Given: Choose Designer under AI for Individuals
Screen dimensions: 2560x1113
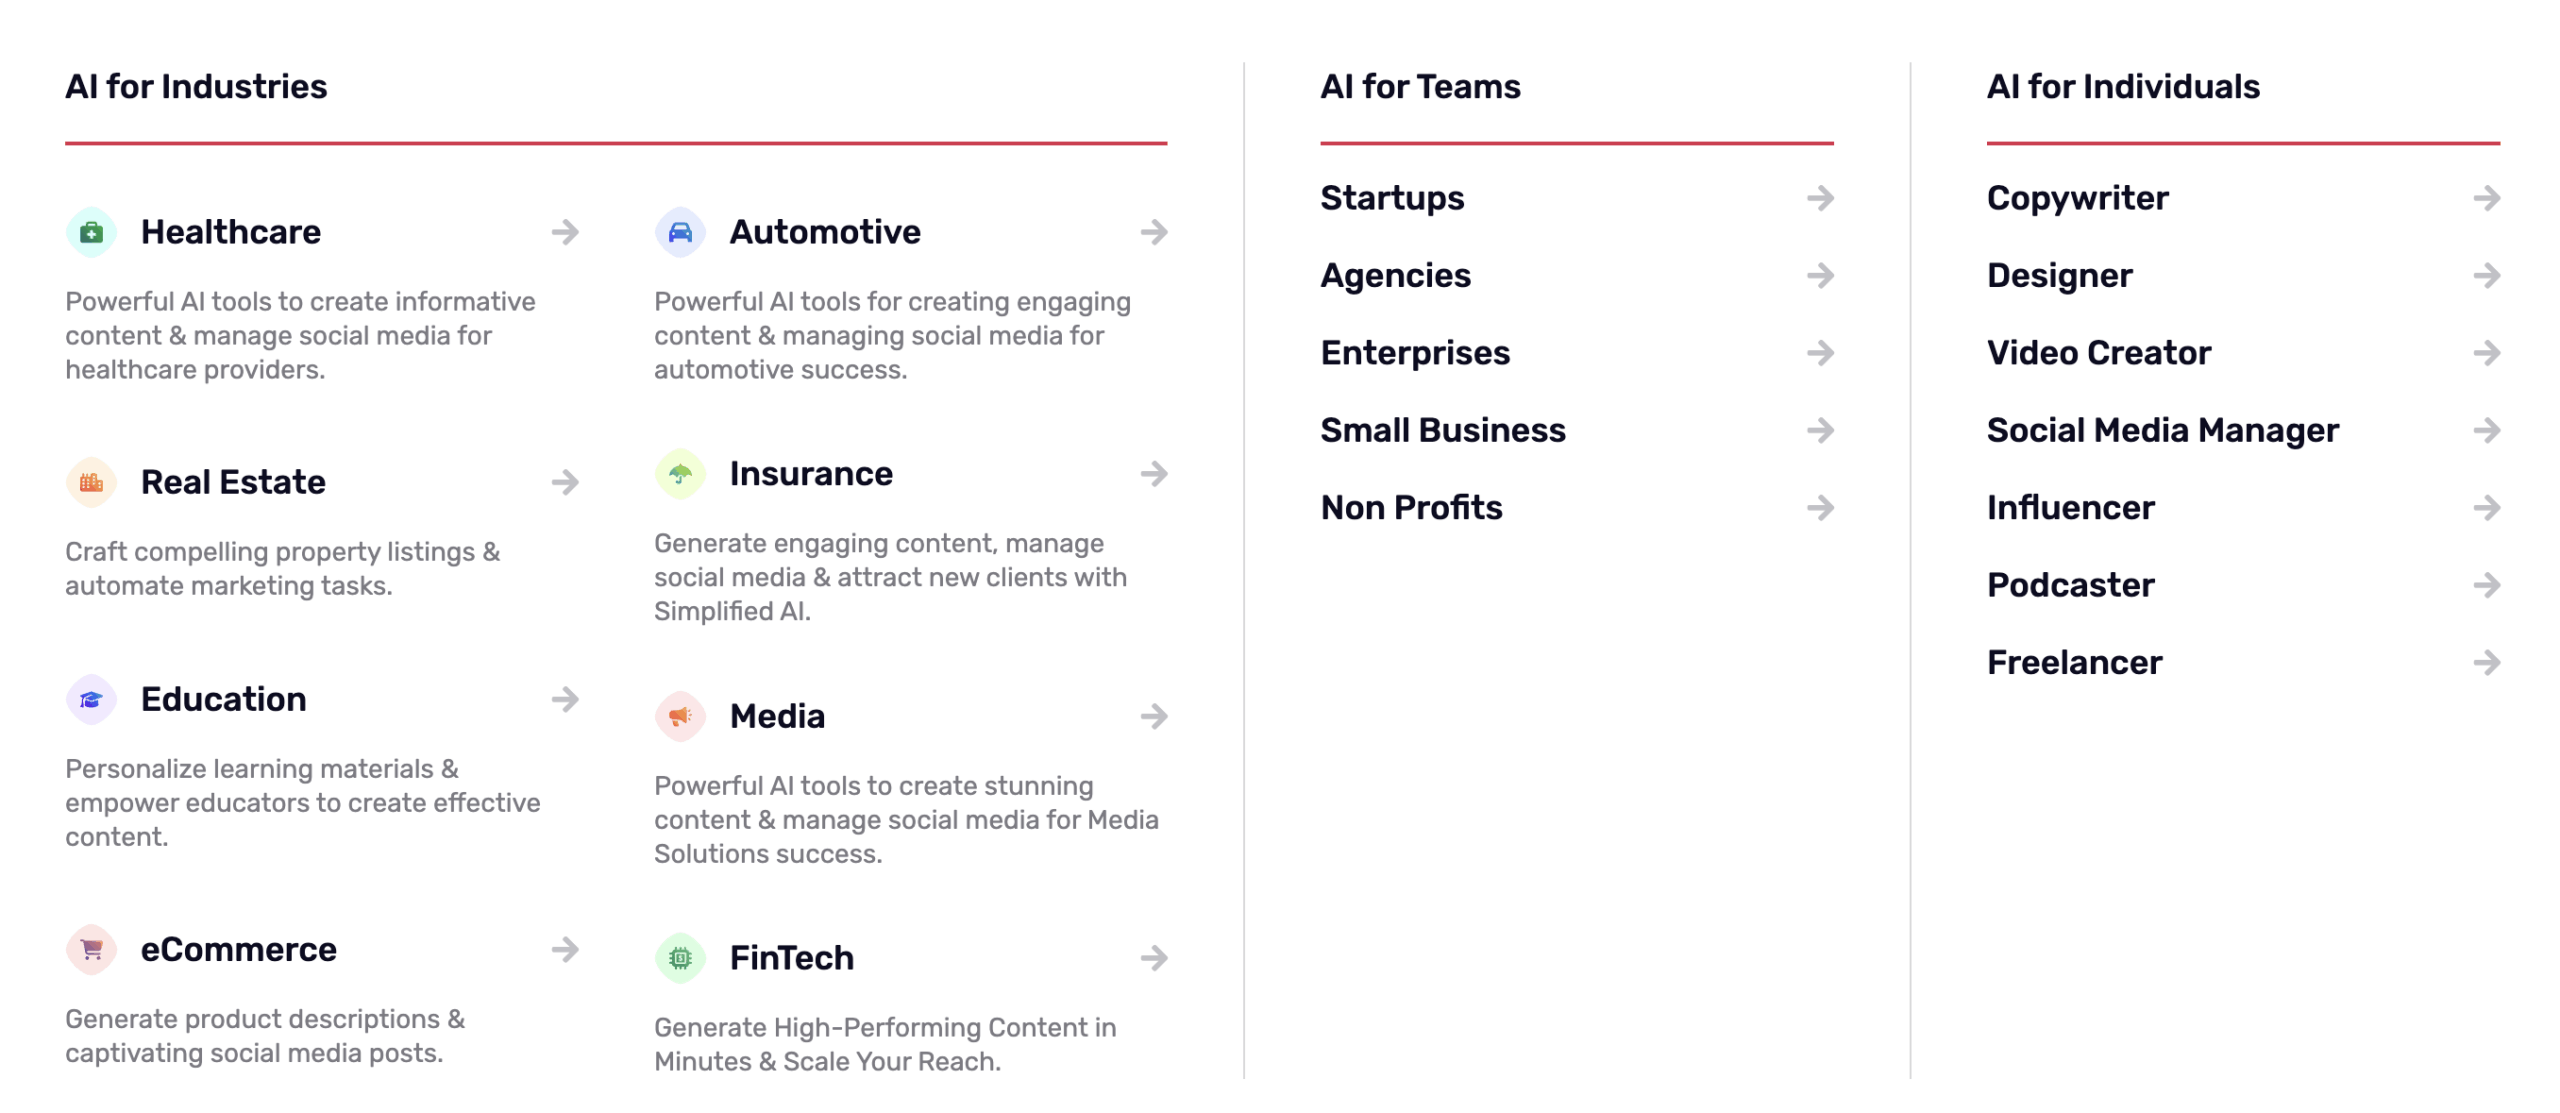Looking at the screenshot, I should (x=2059, y=276).
